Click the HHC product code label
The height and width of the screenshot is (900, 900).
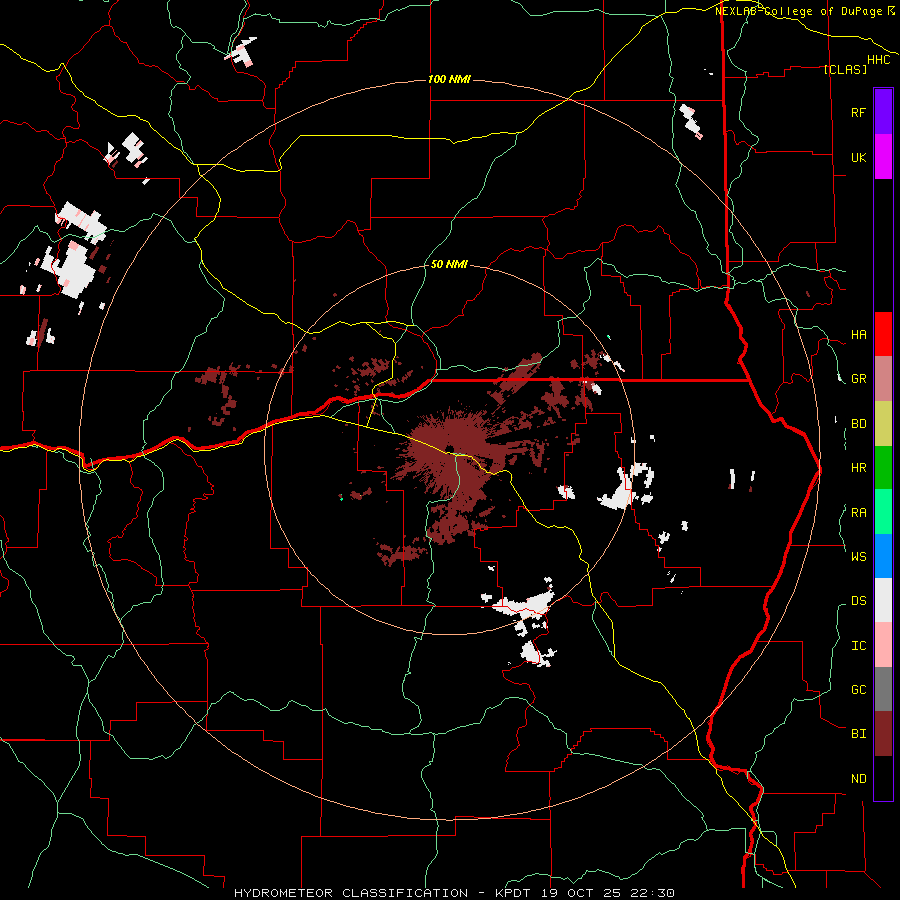[879, 60]
